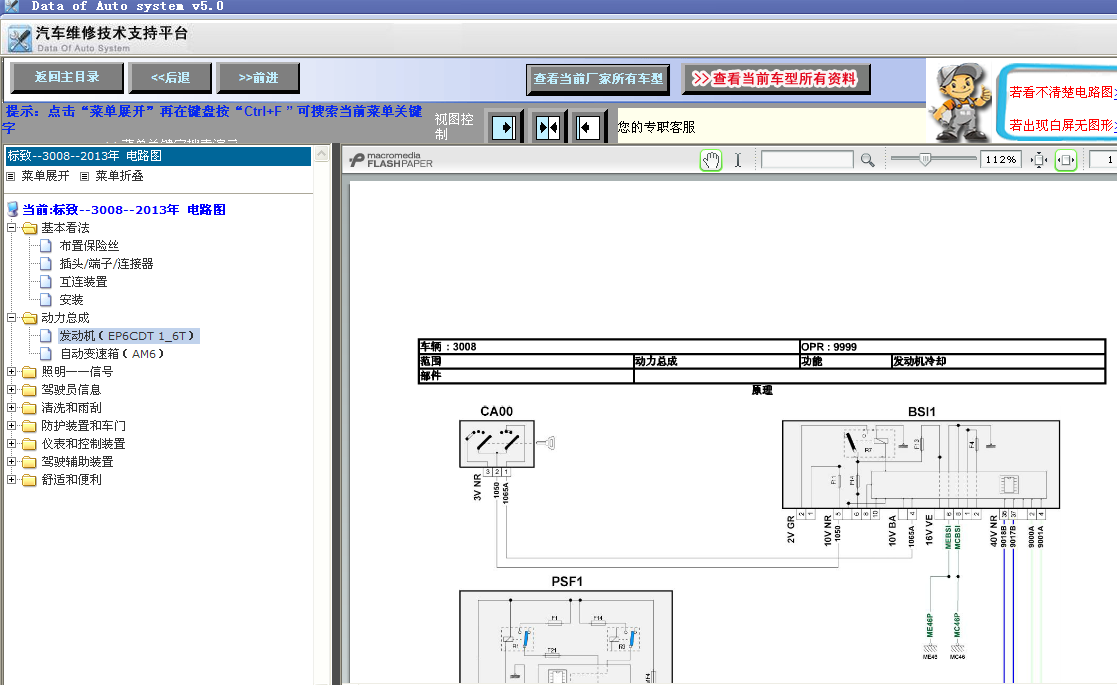Image resolution: width=1117 pixels, height=685 pixels.
Task: Go back with the <<后退 button
Action: coord(170,77)
